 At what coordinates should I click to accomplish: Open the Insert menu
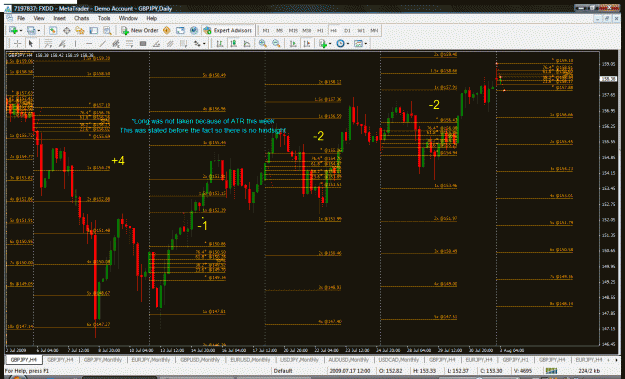click(59, 18)
